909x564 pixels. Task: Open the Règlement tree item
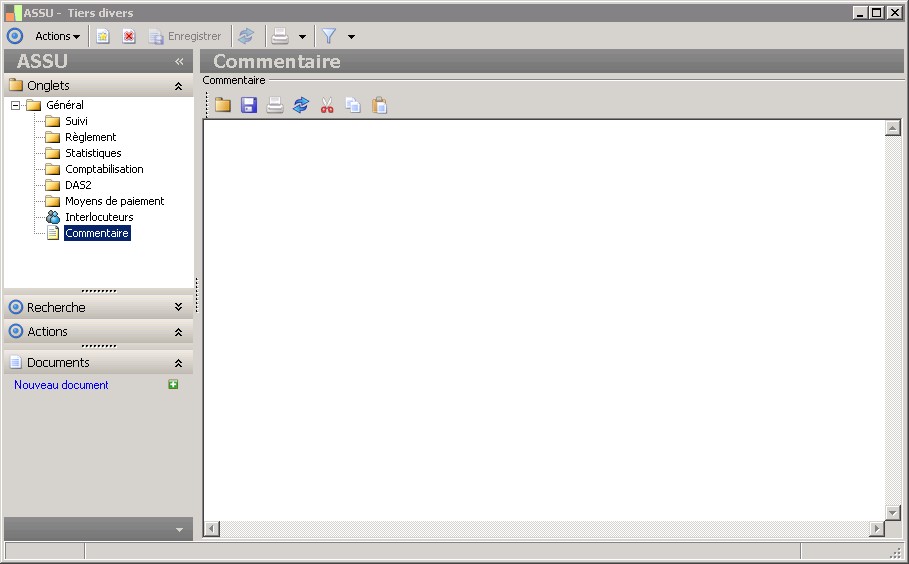(x=90, y=137)
